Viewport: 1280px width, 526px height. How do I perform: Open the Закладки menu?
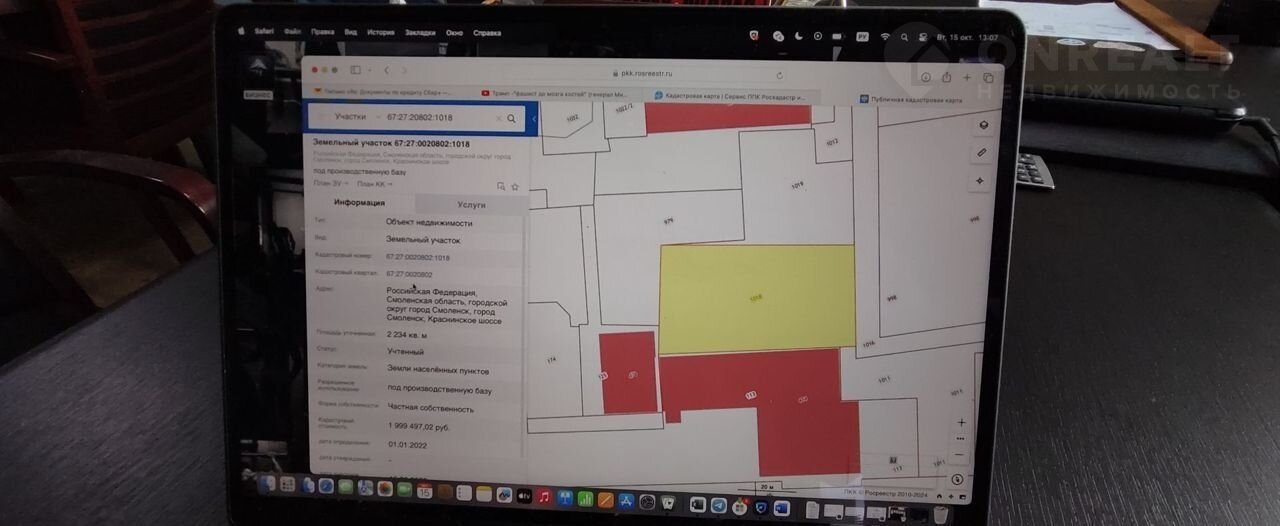pyautogui.click(x=420, y=32)
